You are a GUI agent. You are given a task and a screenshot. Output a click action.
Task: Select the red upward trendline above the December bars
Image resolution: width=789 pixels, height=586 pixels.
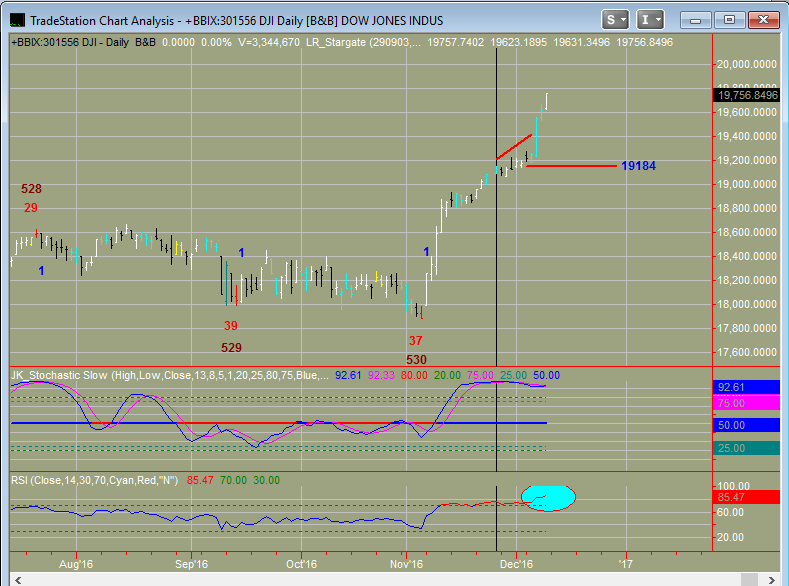pyautogui.click(x=514, y=147)
